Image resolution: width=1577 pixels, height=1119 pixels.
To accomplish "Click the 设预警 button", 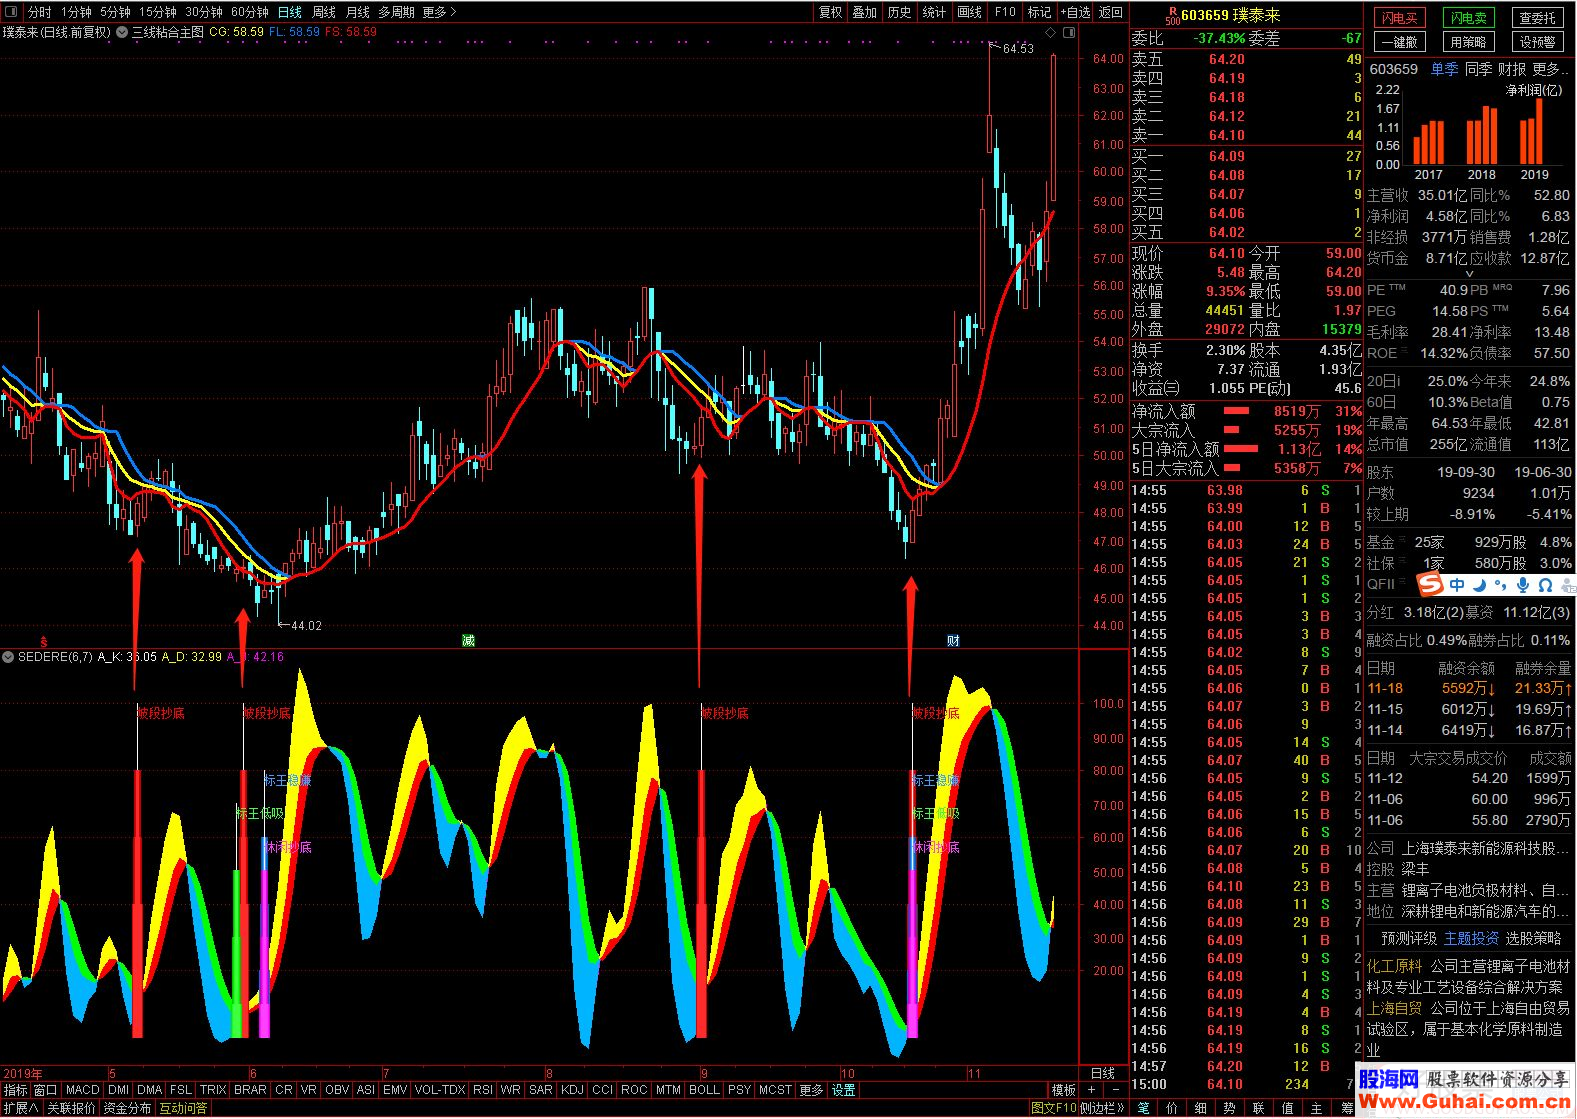I will coord(1537,42).
